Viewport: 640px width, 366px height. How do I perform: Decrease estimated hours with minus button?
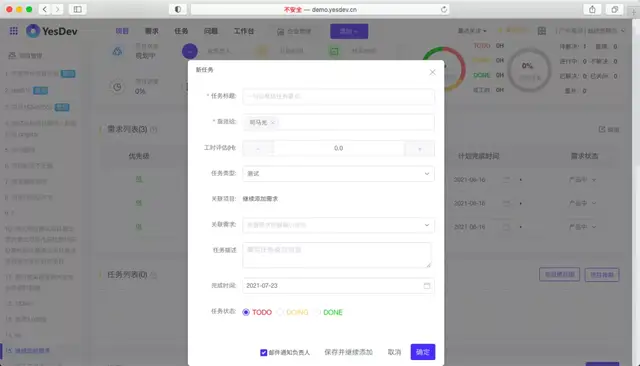point(258,149)
